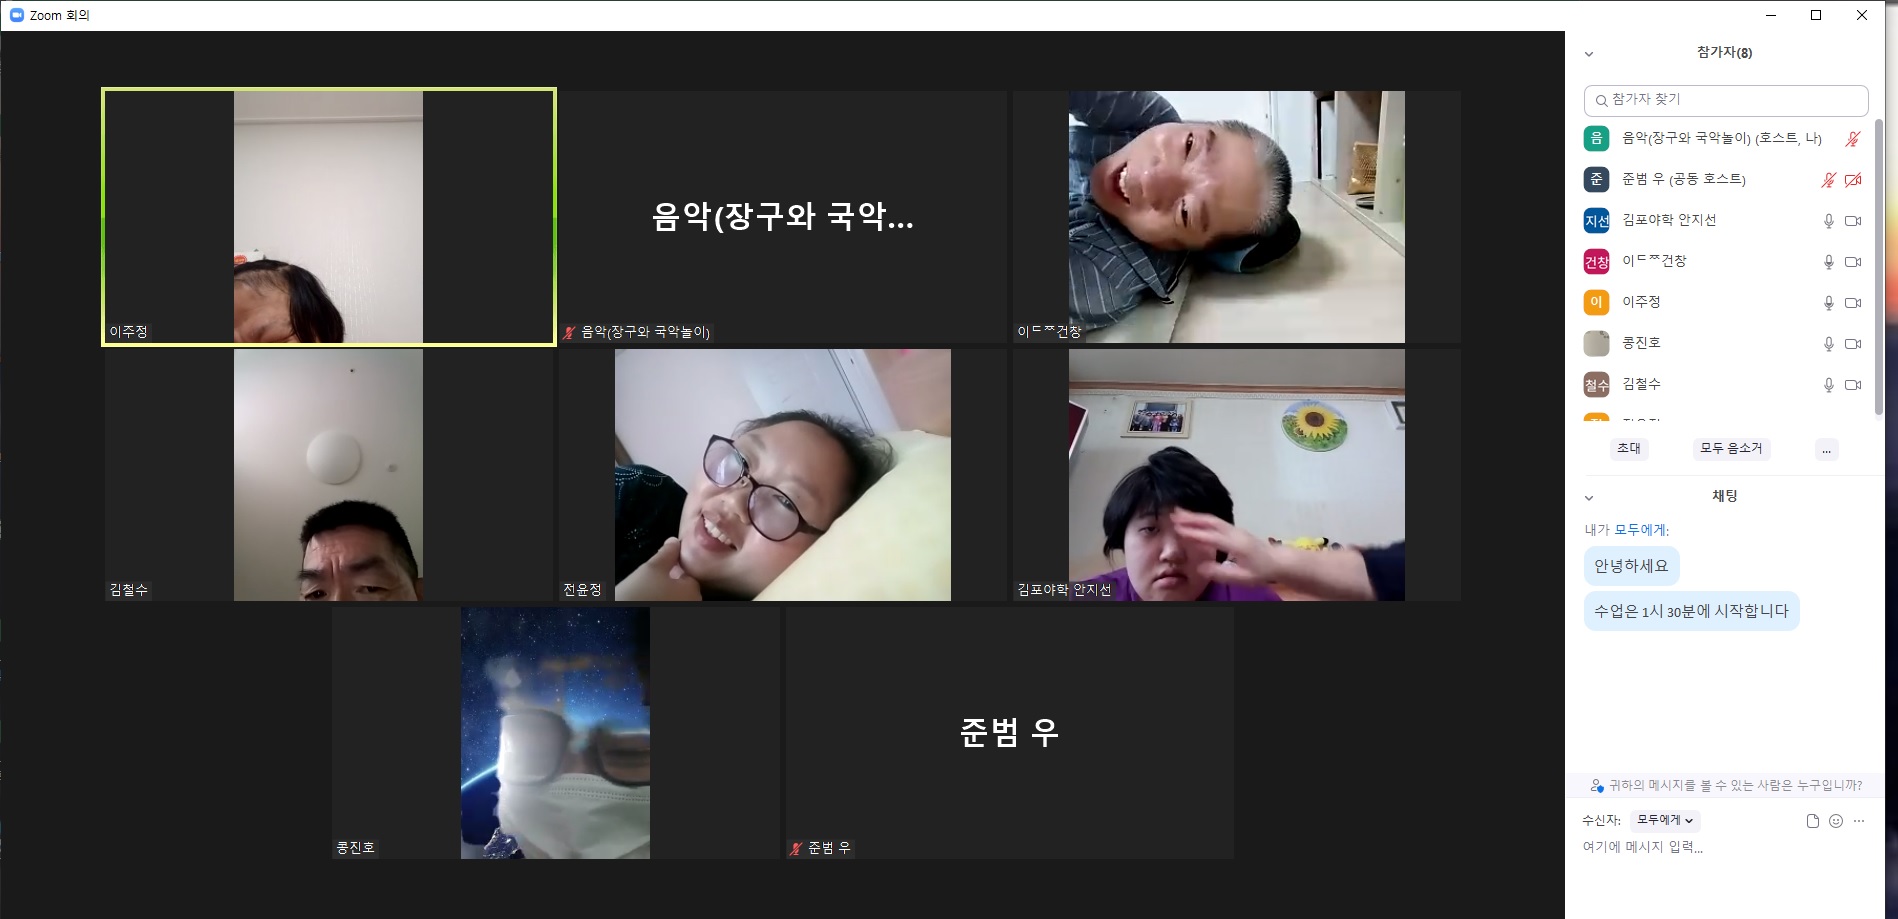Click '수업은 1시 30분에 시작합니다' chat message
The width and height of the screenshot is (1898, 919).
coord(1691,611)
